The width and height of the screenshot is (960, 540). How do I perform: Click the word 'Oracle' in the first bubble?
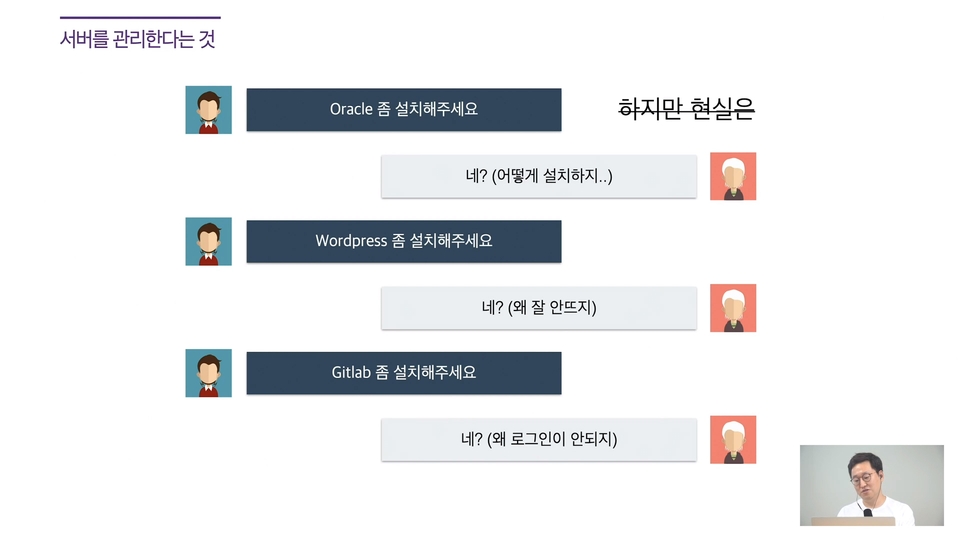(x=351, y=109)
